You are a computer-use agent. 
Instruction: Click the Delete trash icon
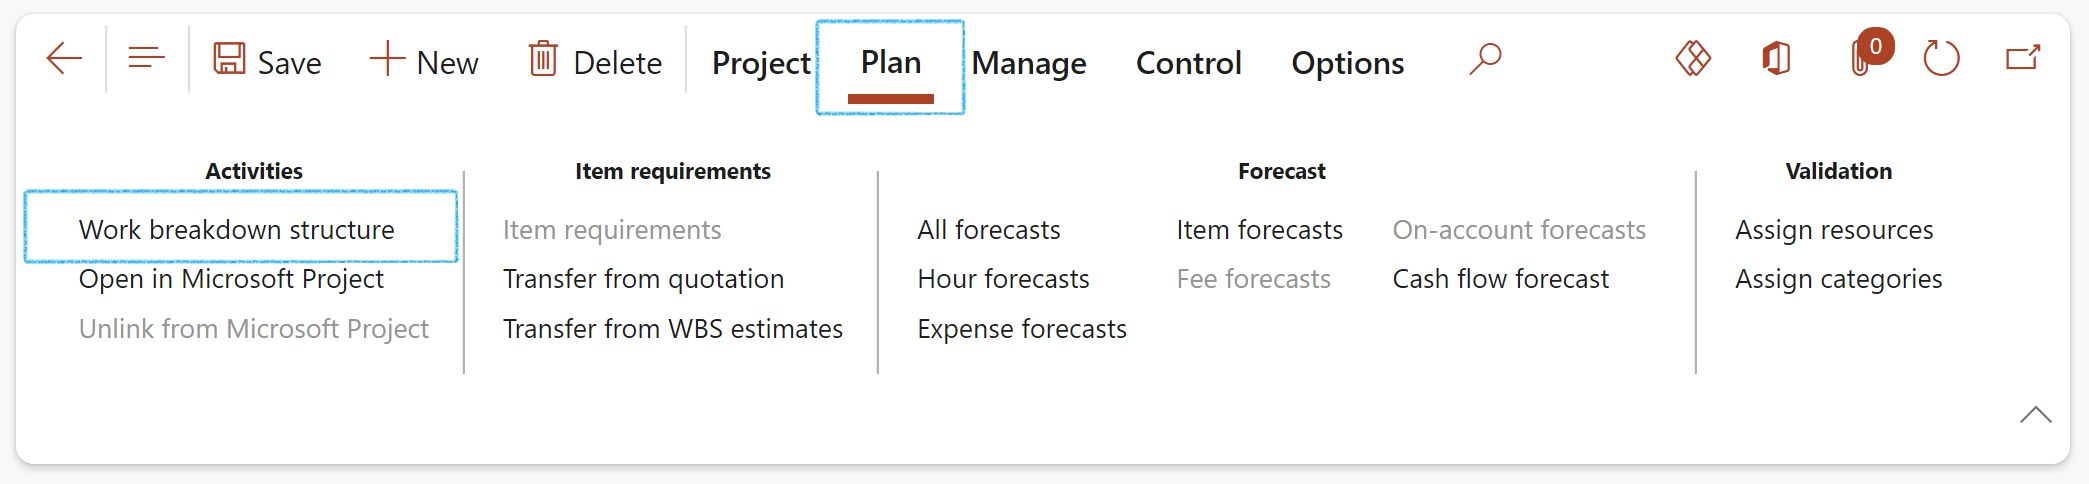coord(543,59)
